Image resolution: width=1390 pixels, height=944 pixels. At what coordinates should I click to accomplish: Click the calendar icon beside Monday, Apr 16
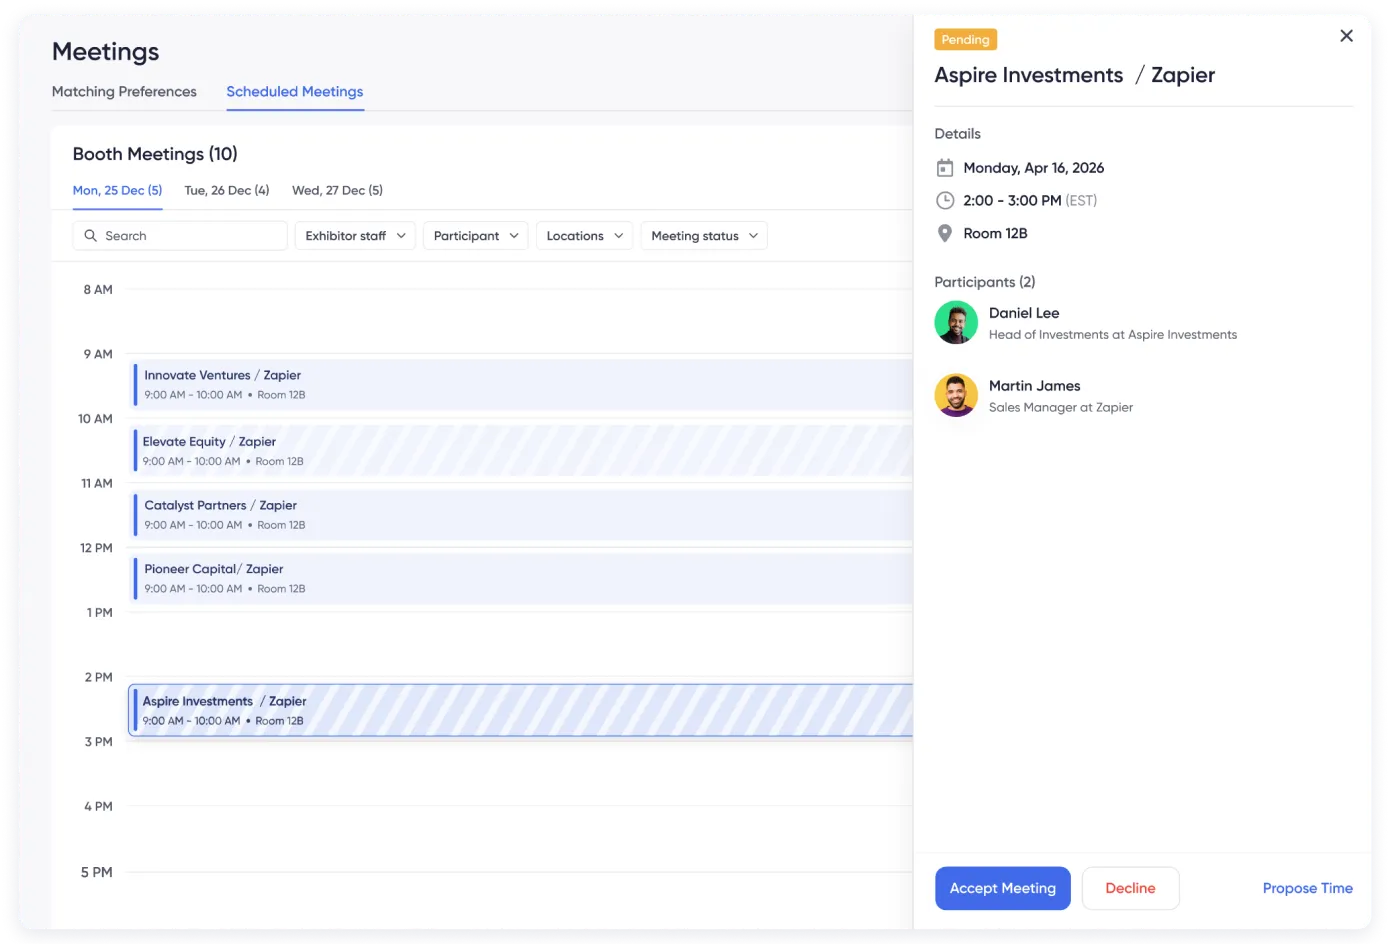pyautogui.click(x=944, y=168)
